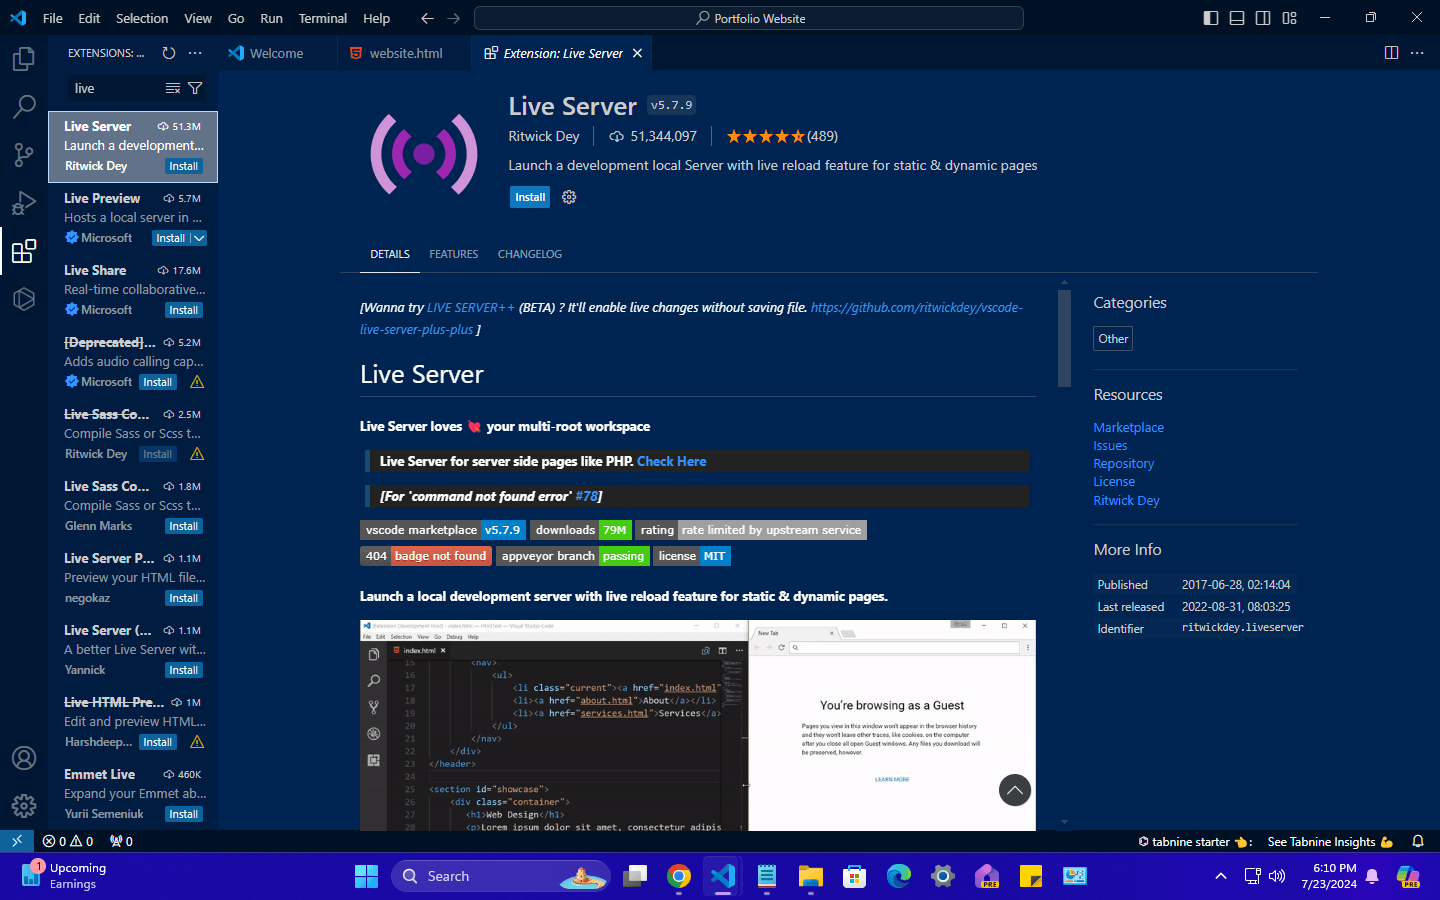The image size is (1440, 900).
Task: Go forward with navigation arrow
Action: click(x=454, y=18)
